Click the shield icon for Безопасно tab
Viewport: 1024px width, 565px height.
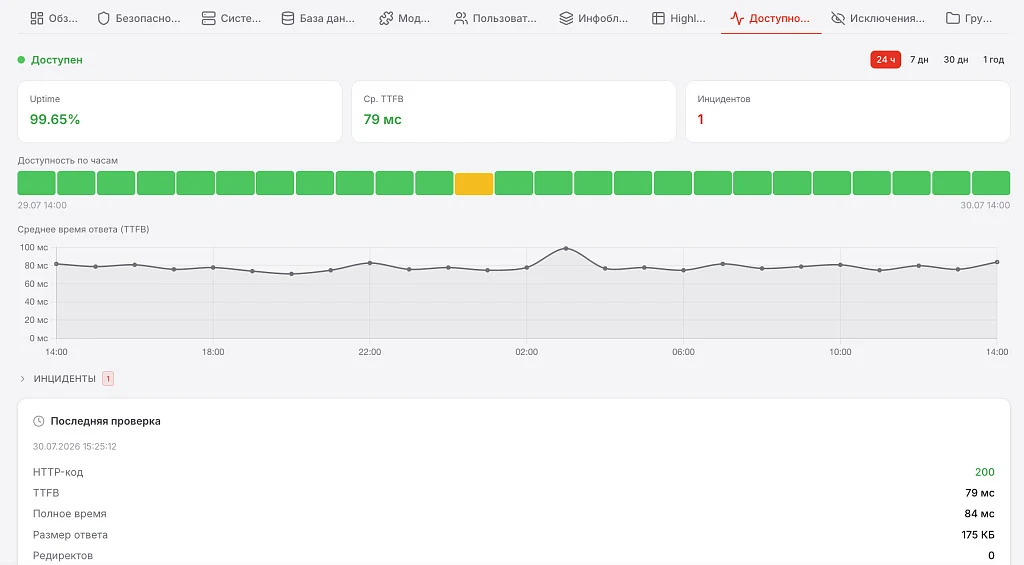coord(103,18)
